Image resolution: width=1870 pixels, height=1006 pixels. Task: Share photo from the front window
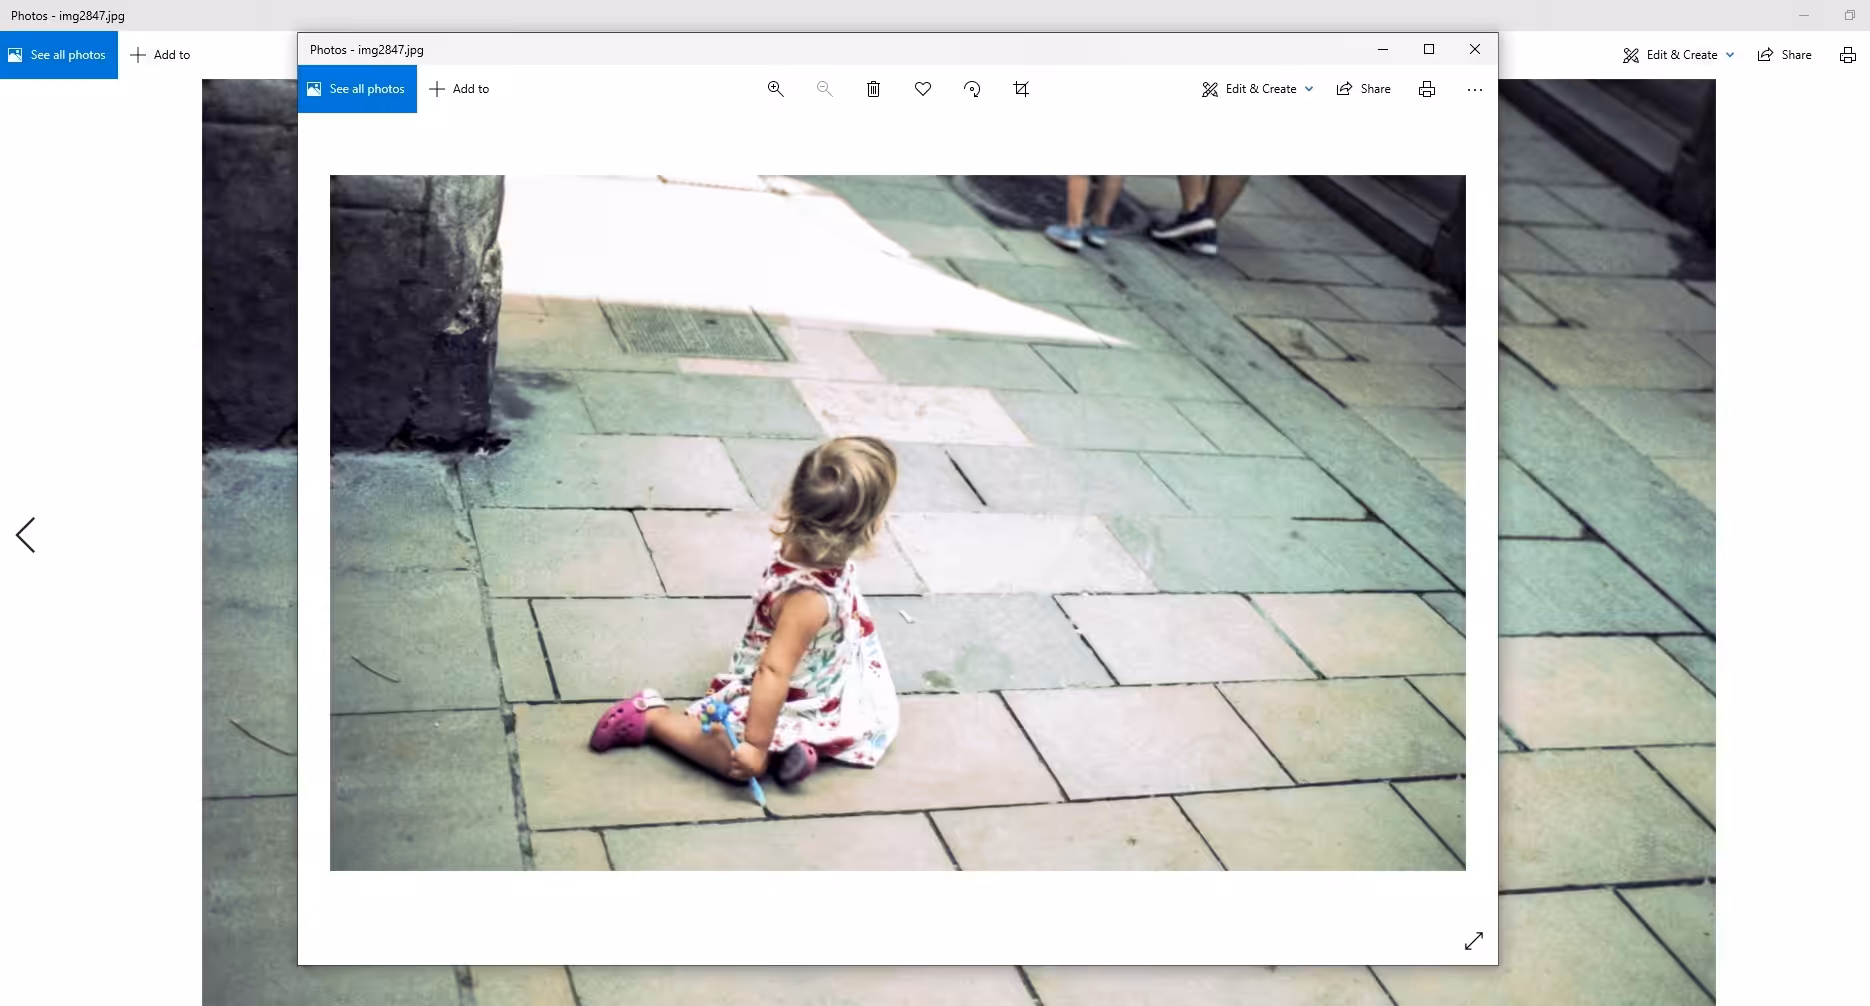point(1364,89)
